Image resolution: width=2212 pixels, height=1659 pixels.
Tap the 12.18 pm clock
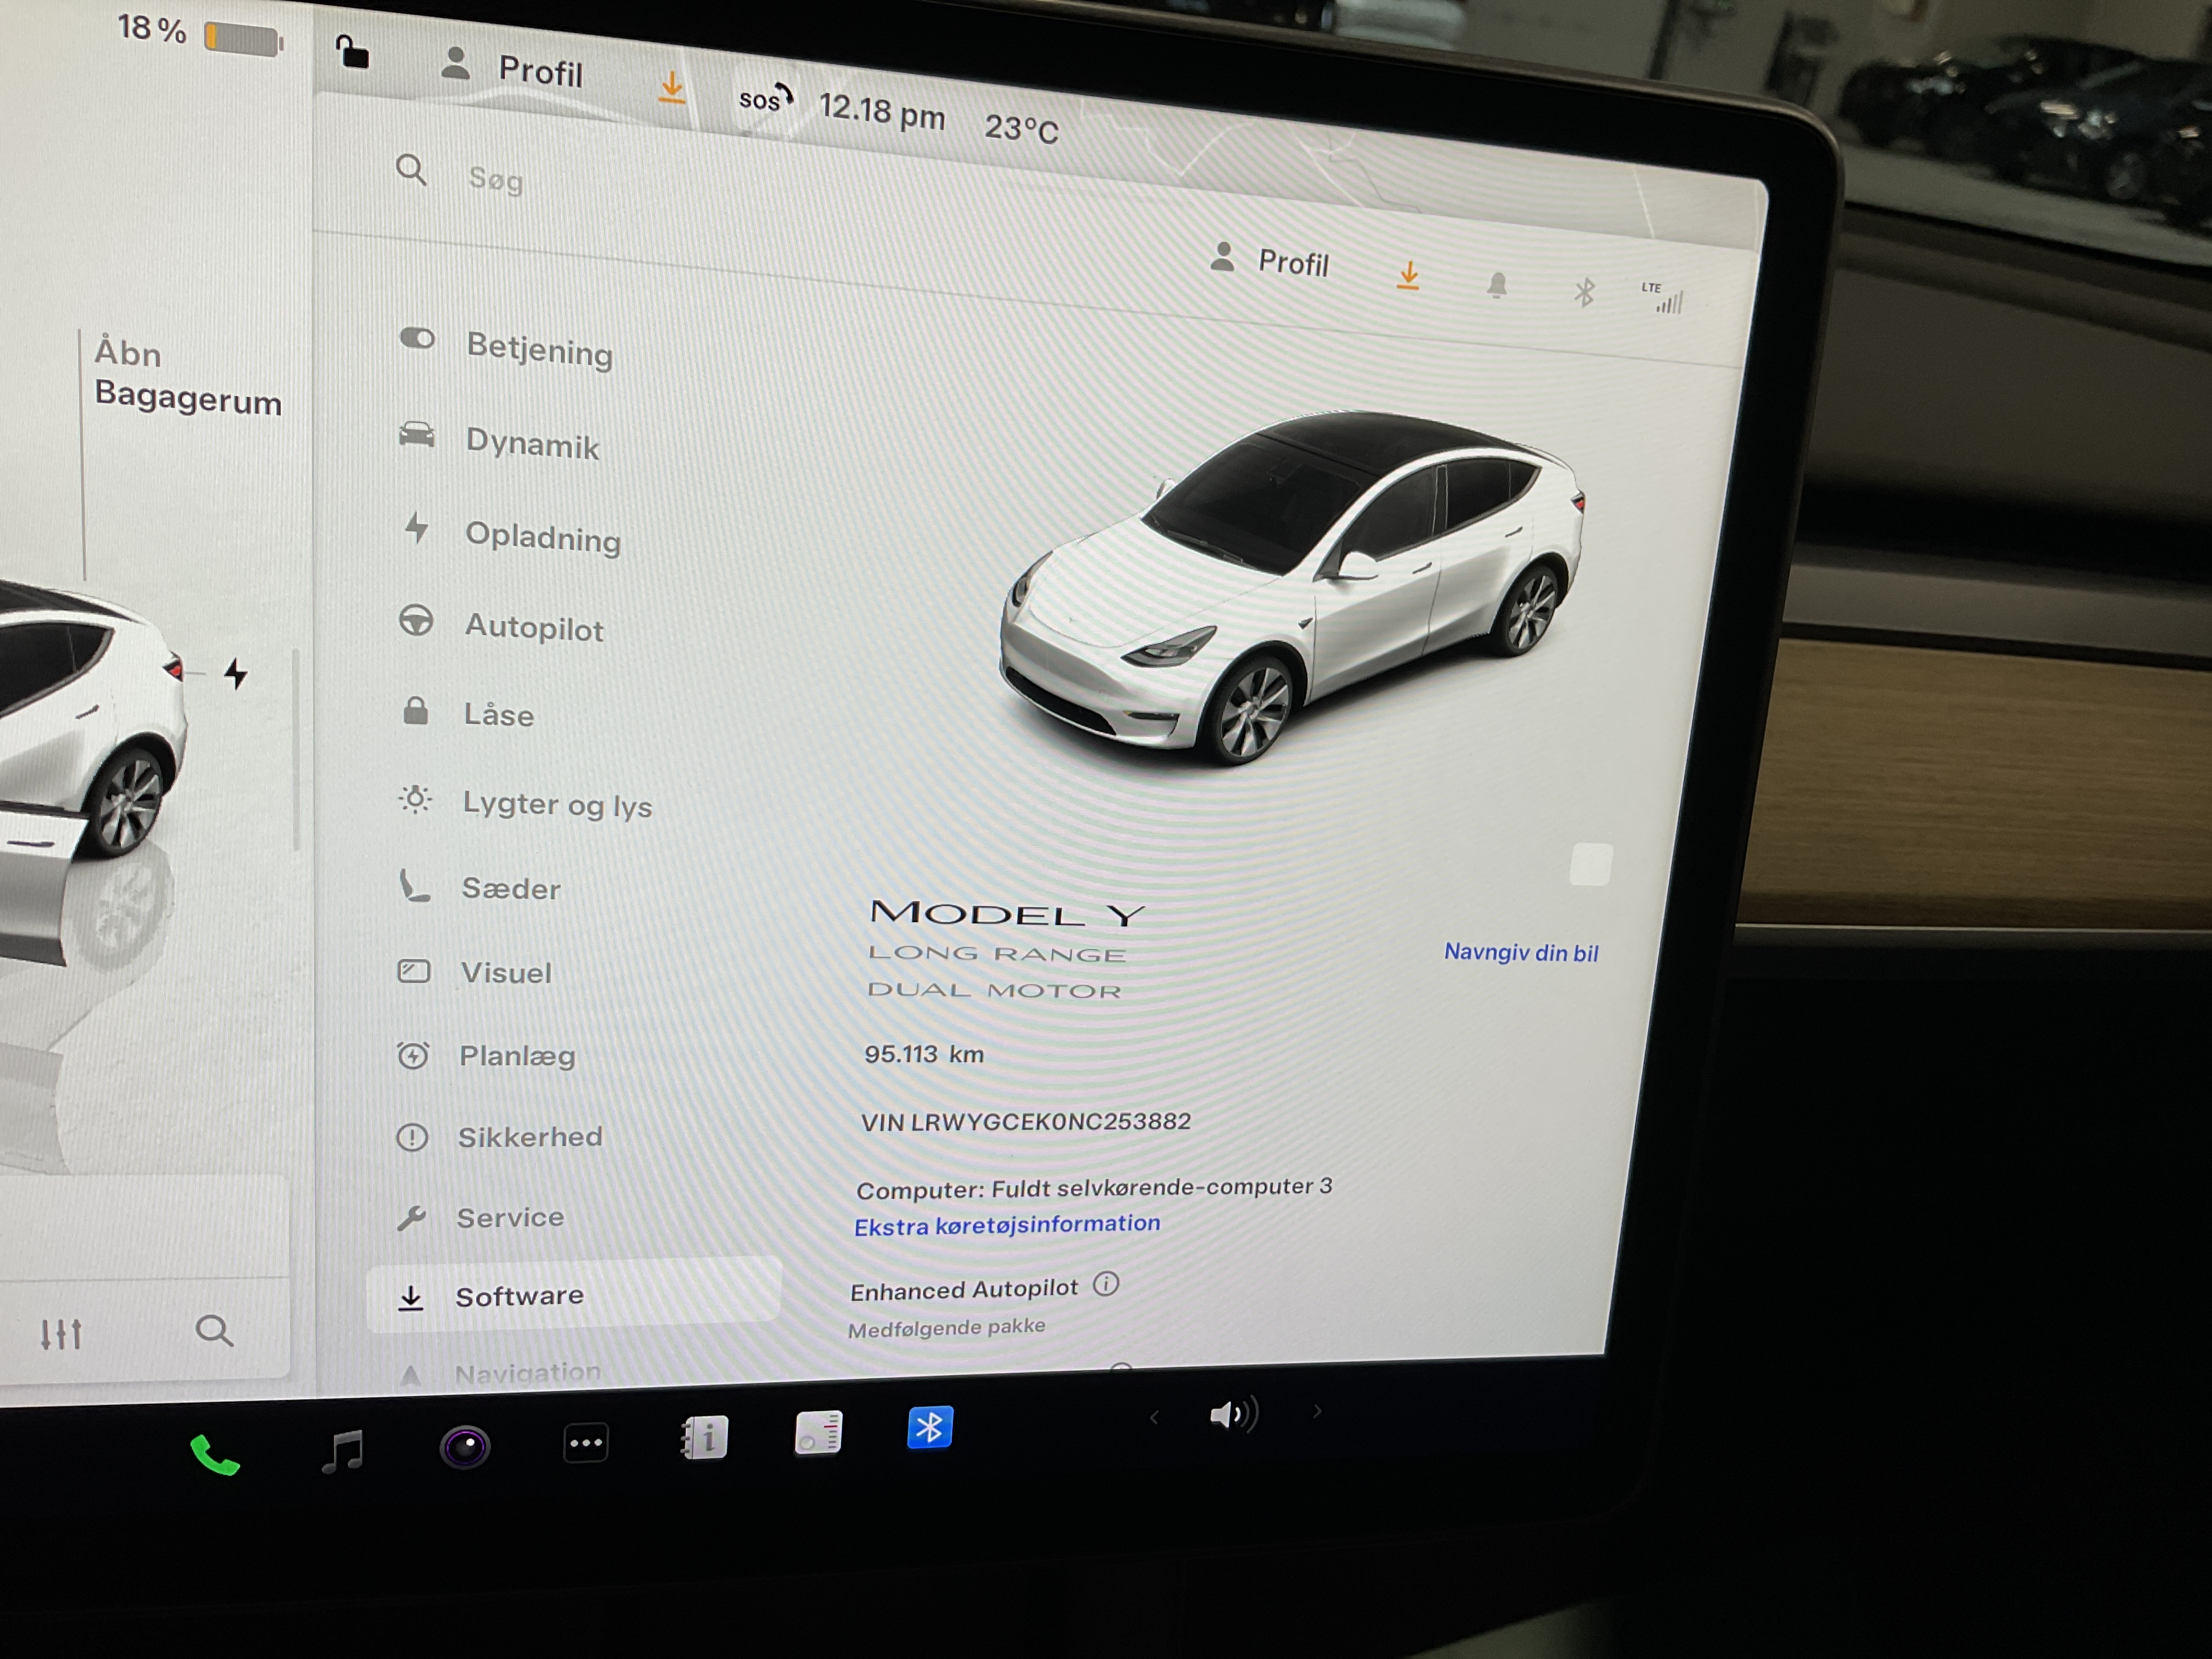pos(881,111)
